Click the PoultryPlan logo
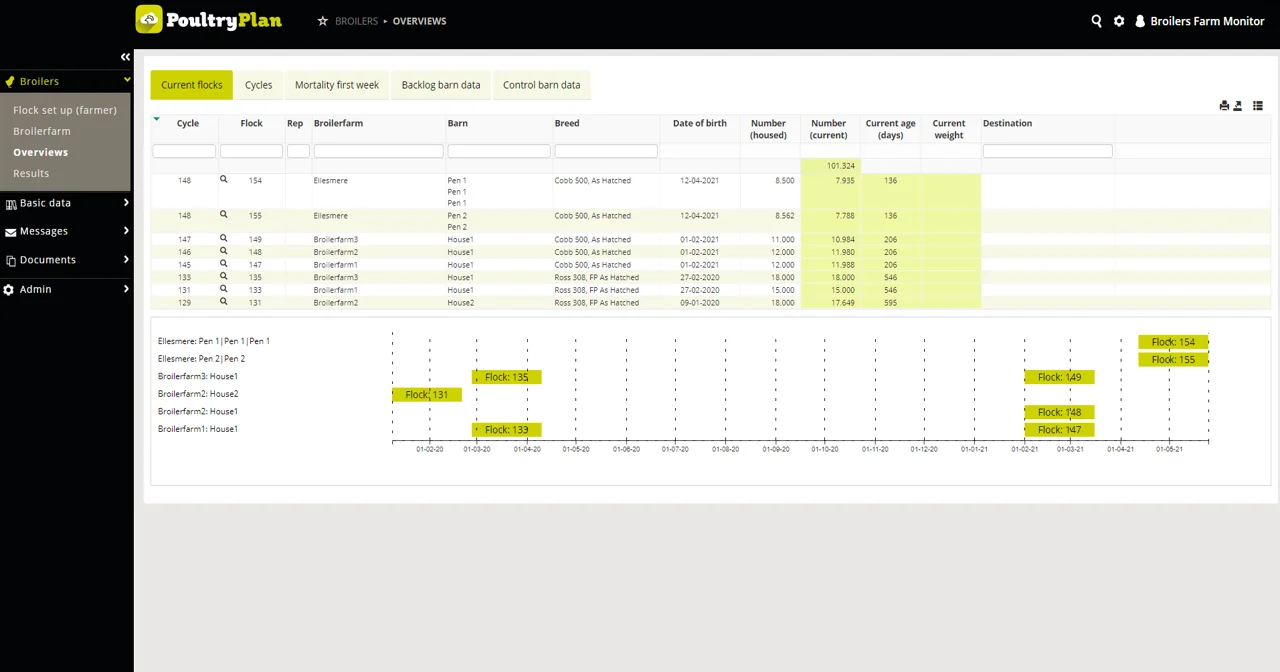 tap(209, 20)
